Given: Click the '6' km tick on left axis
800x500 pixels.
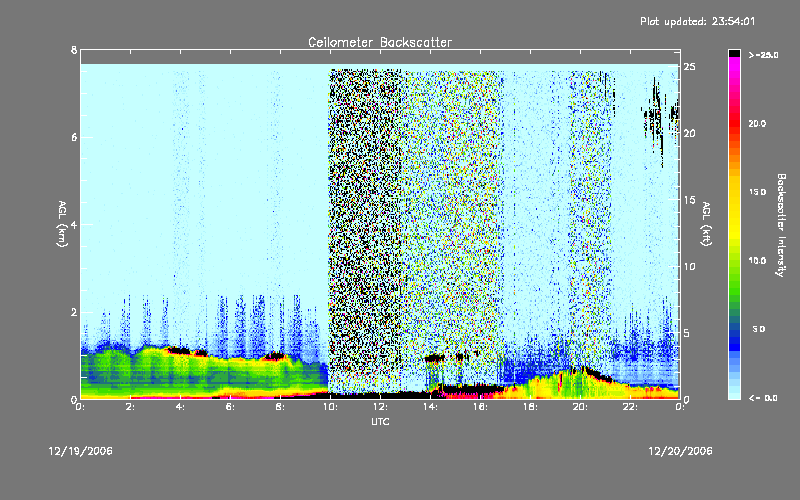Looking at the screenshot, I should click(x=74, y=137).
